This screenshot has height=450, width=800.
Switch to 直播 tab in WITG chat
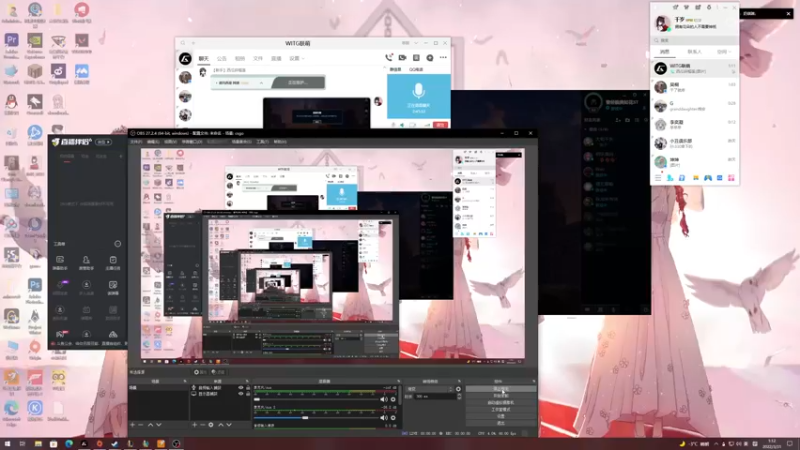pyautogui.click(x=276, y=58)
